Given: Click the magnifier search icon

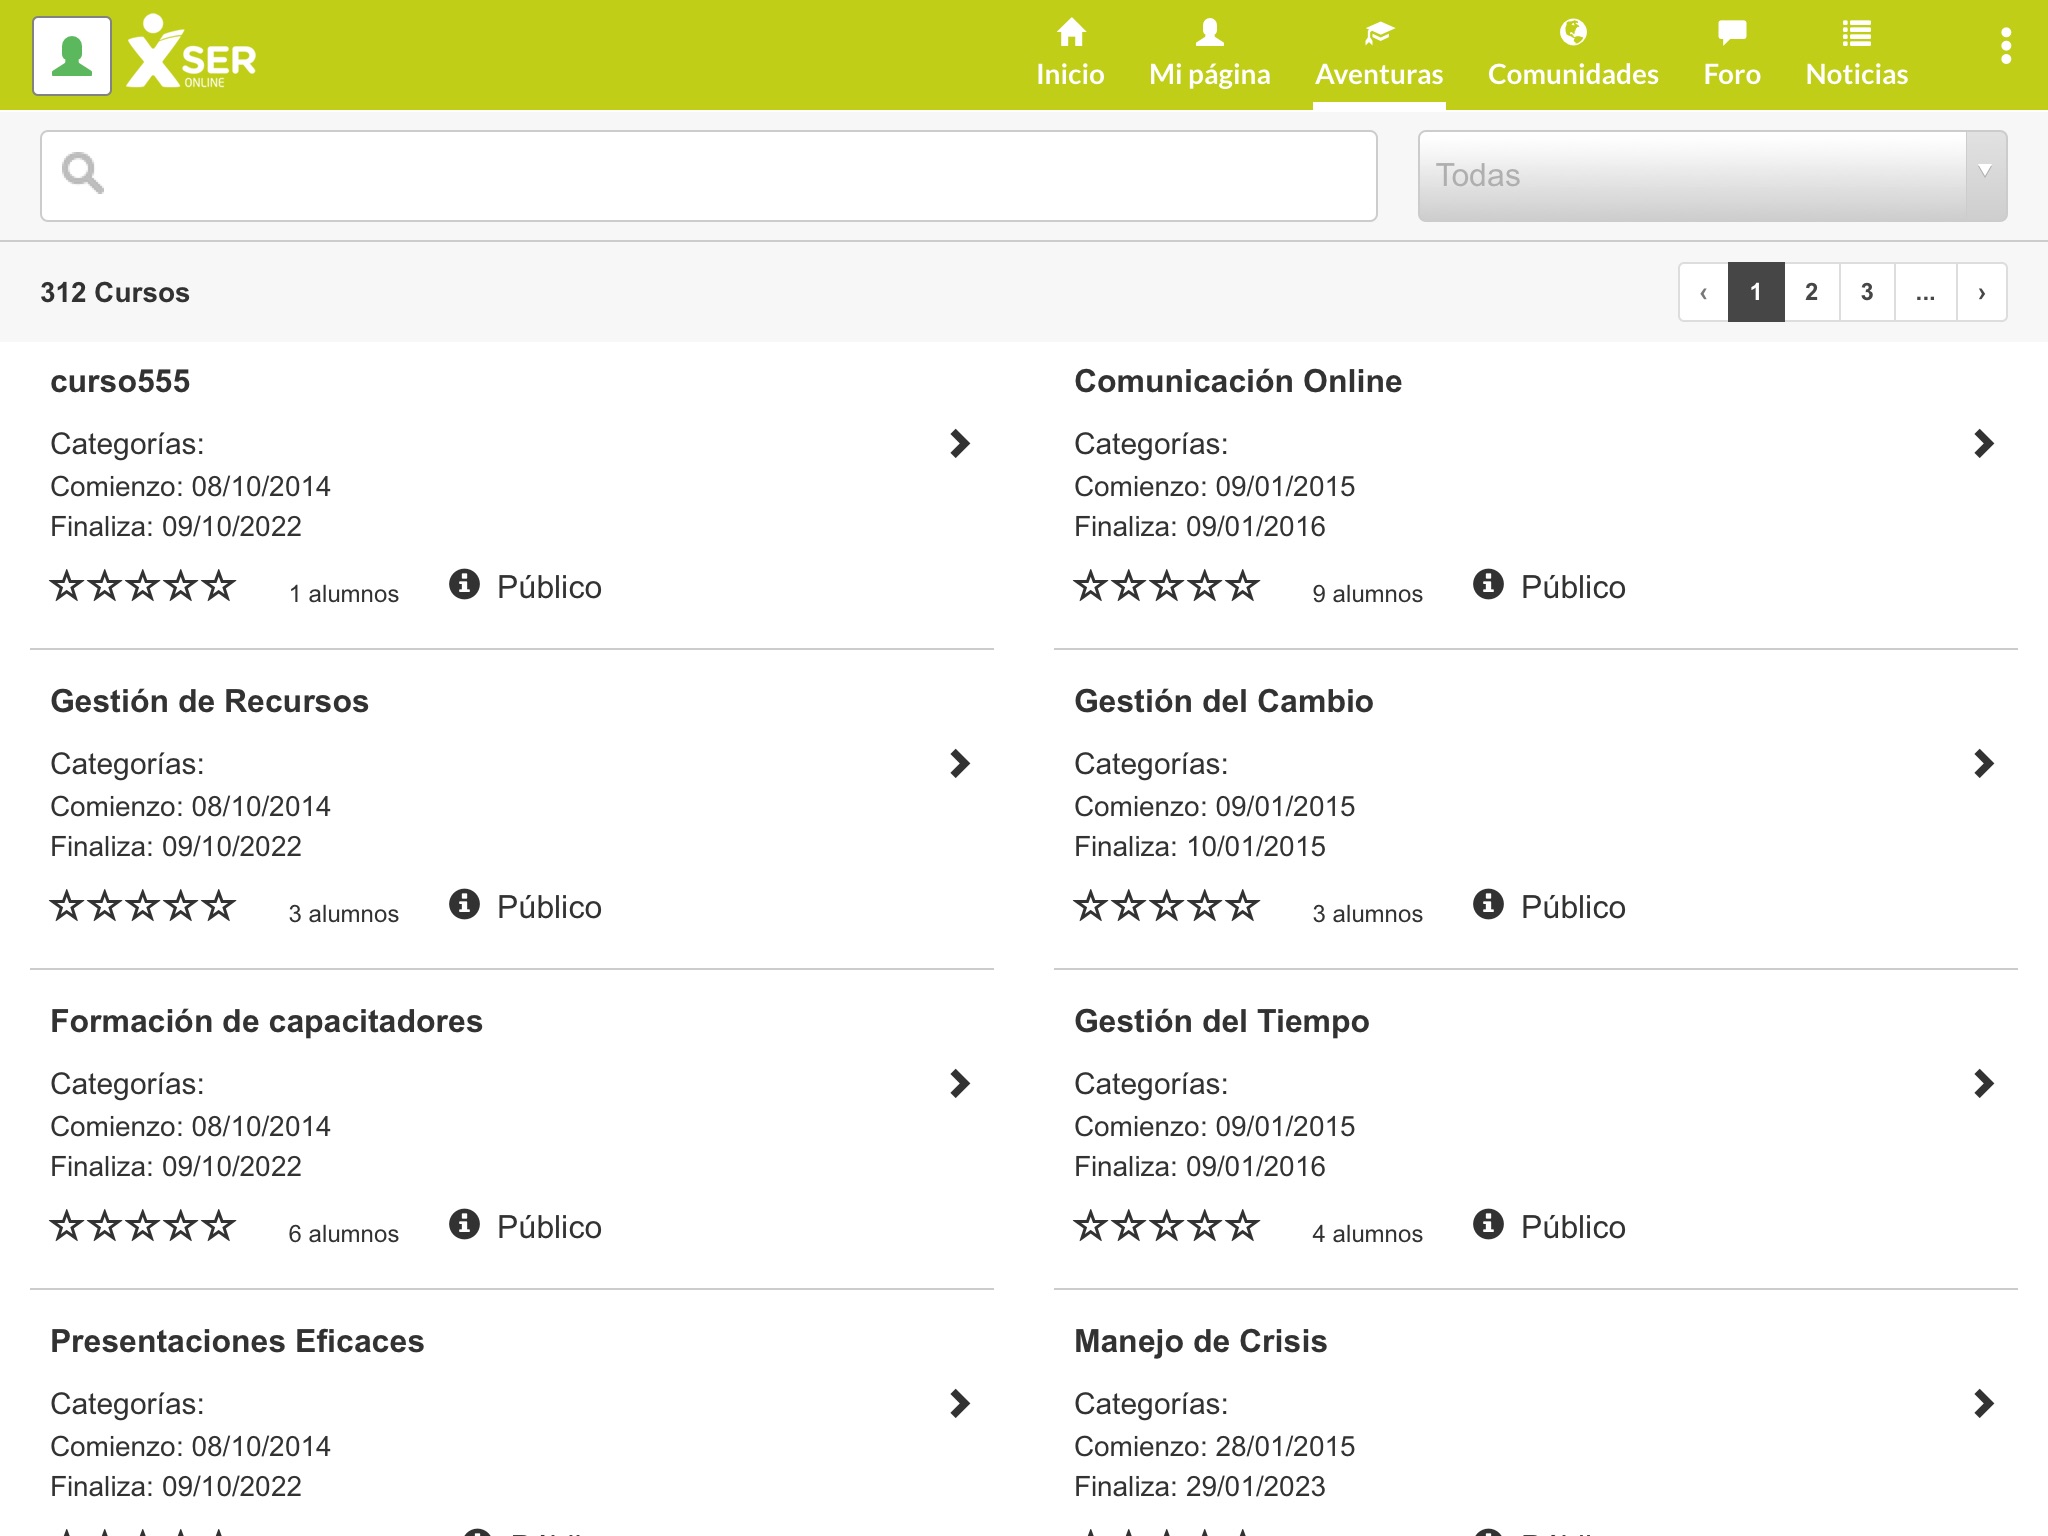Looking at the screenshot, I should click(x=82, y=174).
